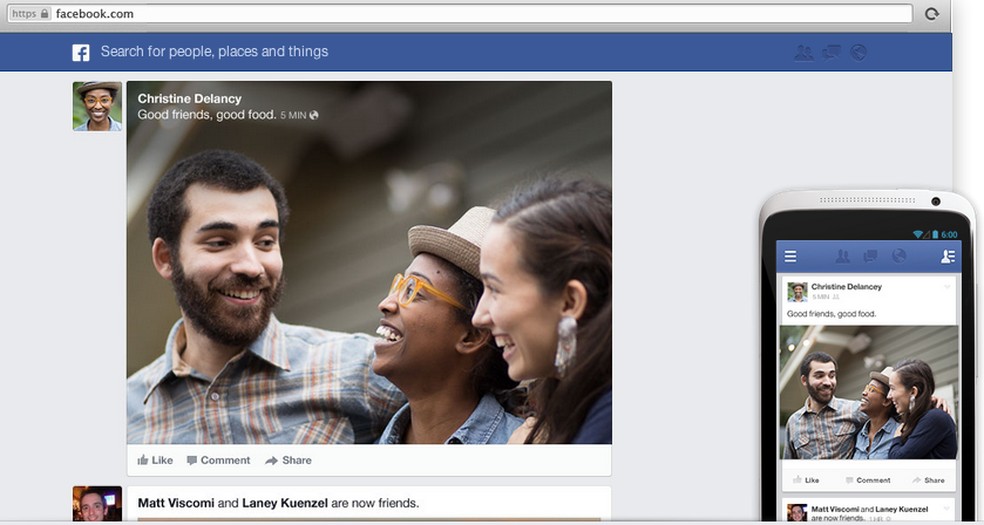Tap Christine's avatar on the phone post

tap(797, 292)
